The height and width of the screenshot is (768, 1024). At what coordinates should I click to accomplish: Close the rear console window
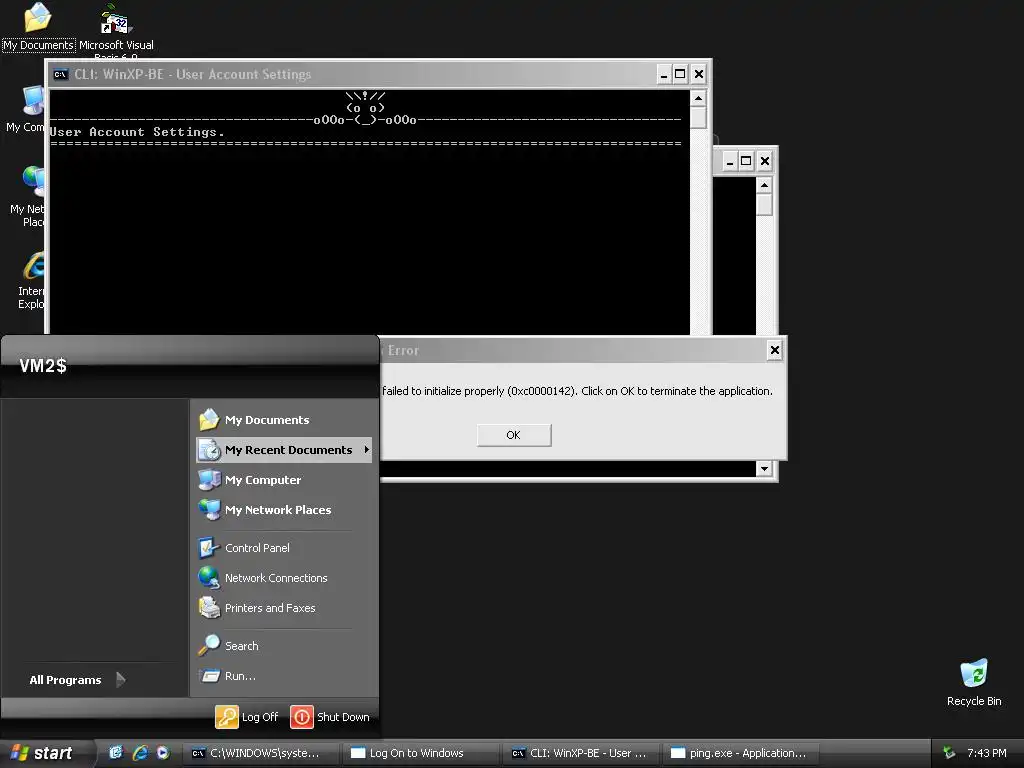765,161
